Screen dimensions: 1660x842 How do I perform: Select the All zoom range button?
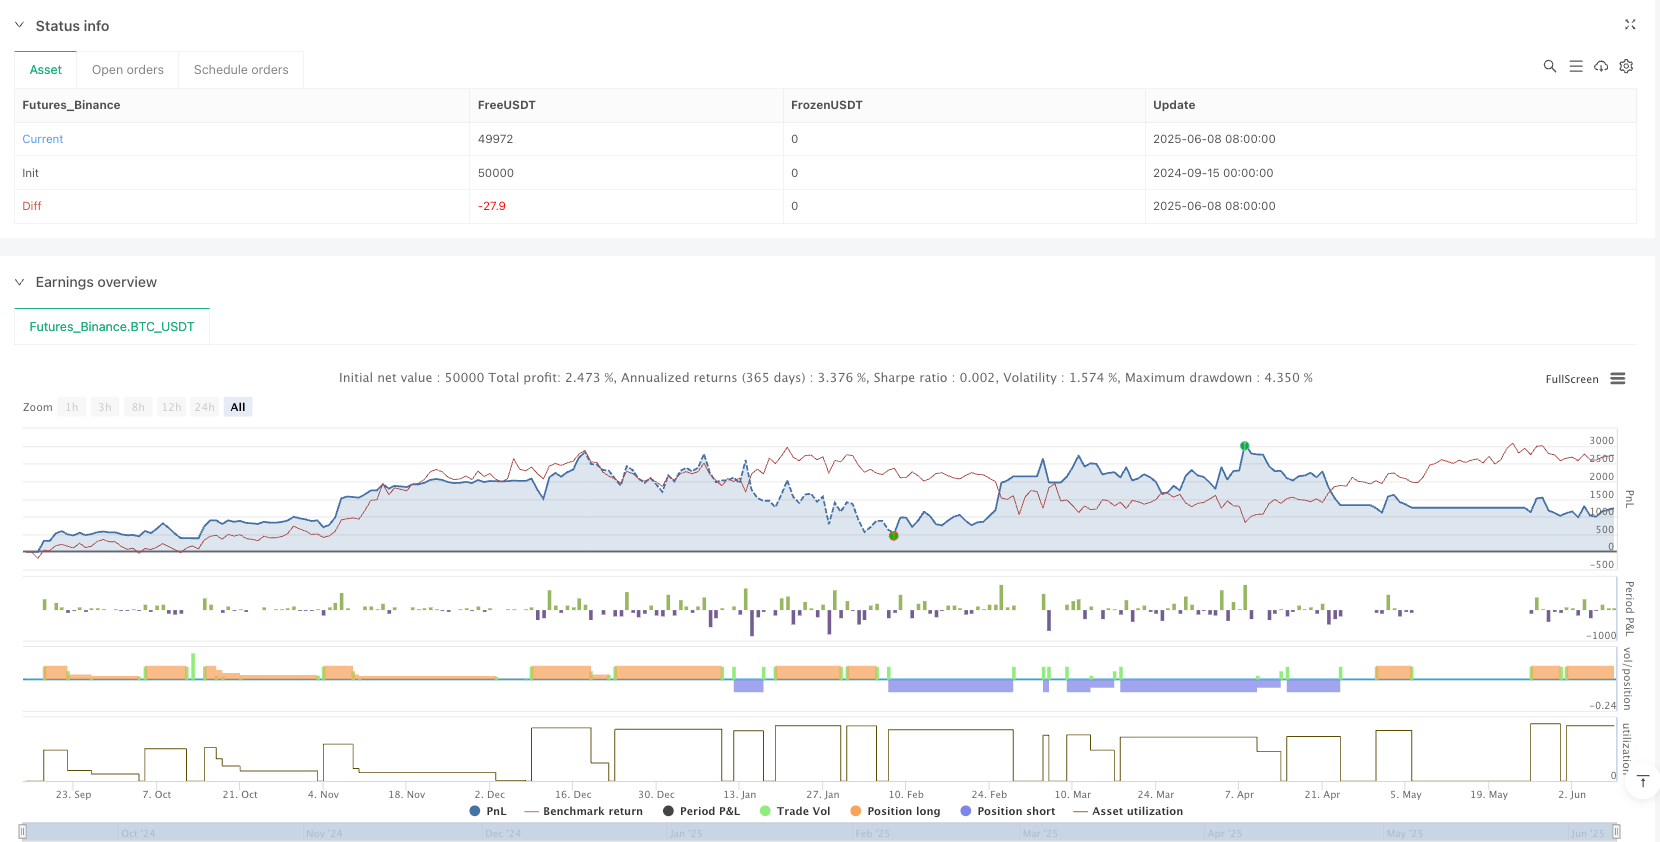click(237, 407)
